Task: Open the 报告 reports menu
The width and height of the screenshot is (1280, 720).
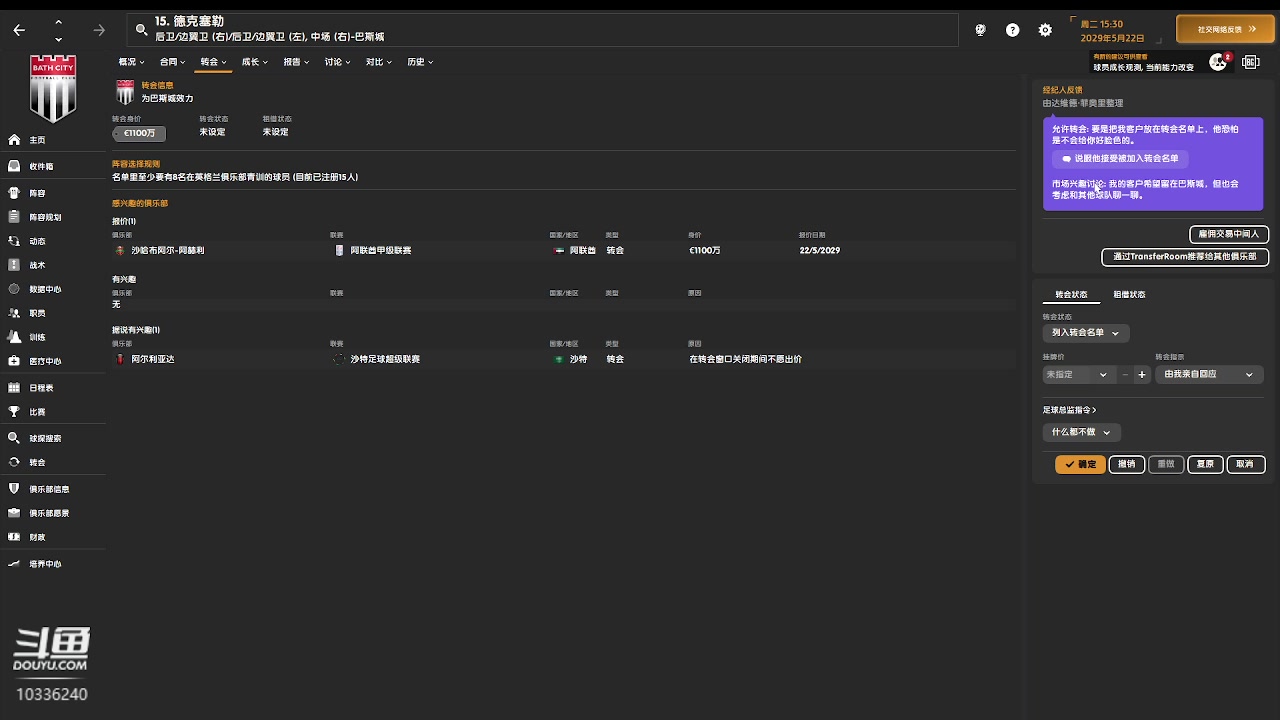Action: coord(296,62)
